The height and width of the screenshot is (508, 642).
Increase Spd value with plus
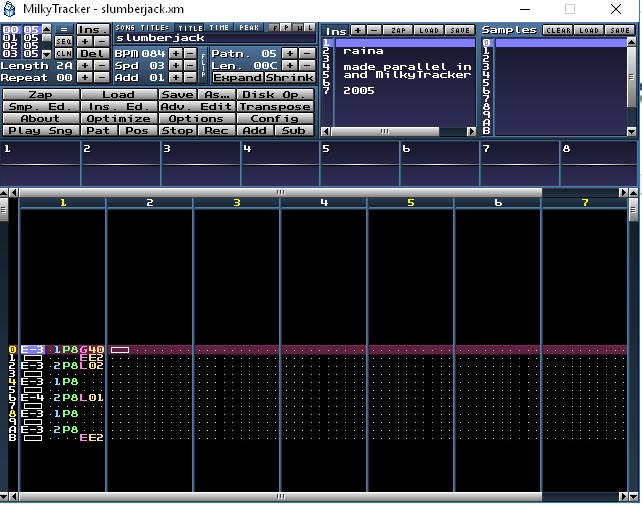point(176,65)
